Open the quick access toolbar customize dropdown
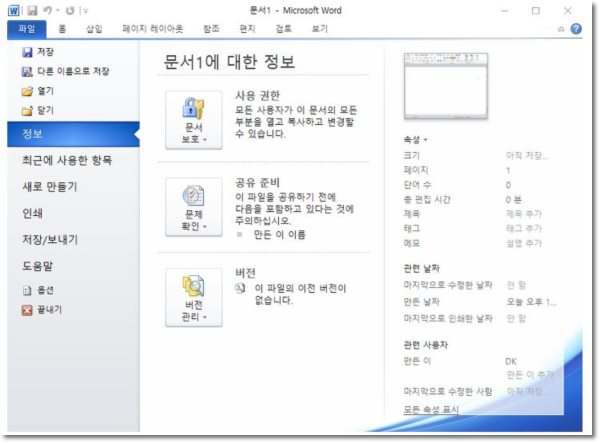This screenshot has height=443, width=600. (85, 11)
